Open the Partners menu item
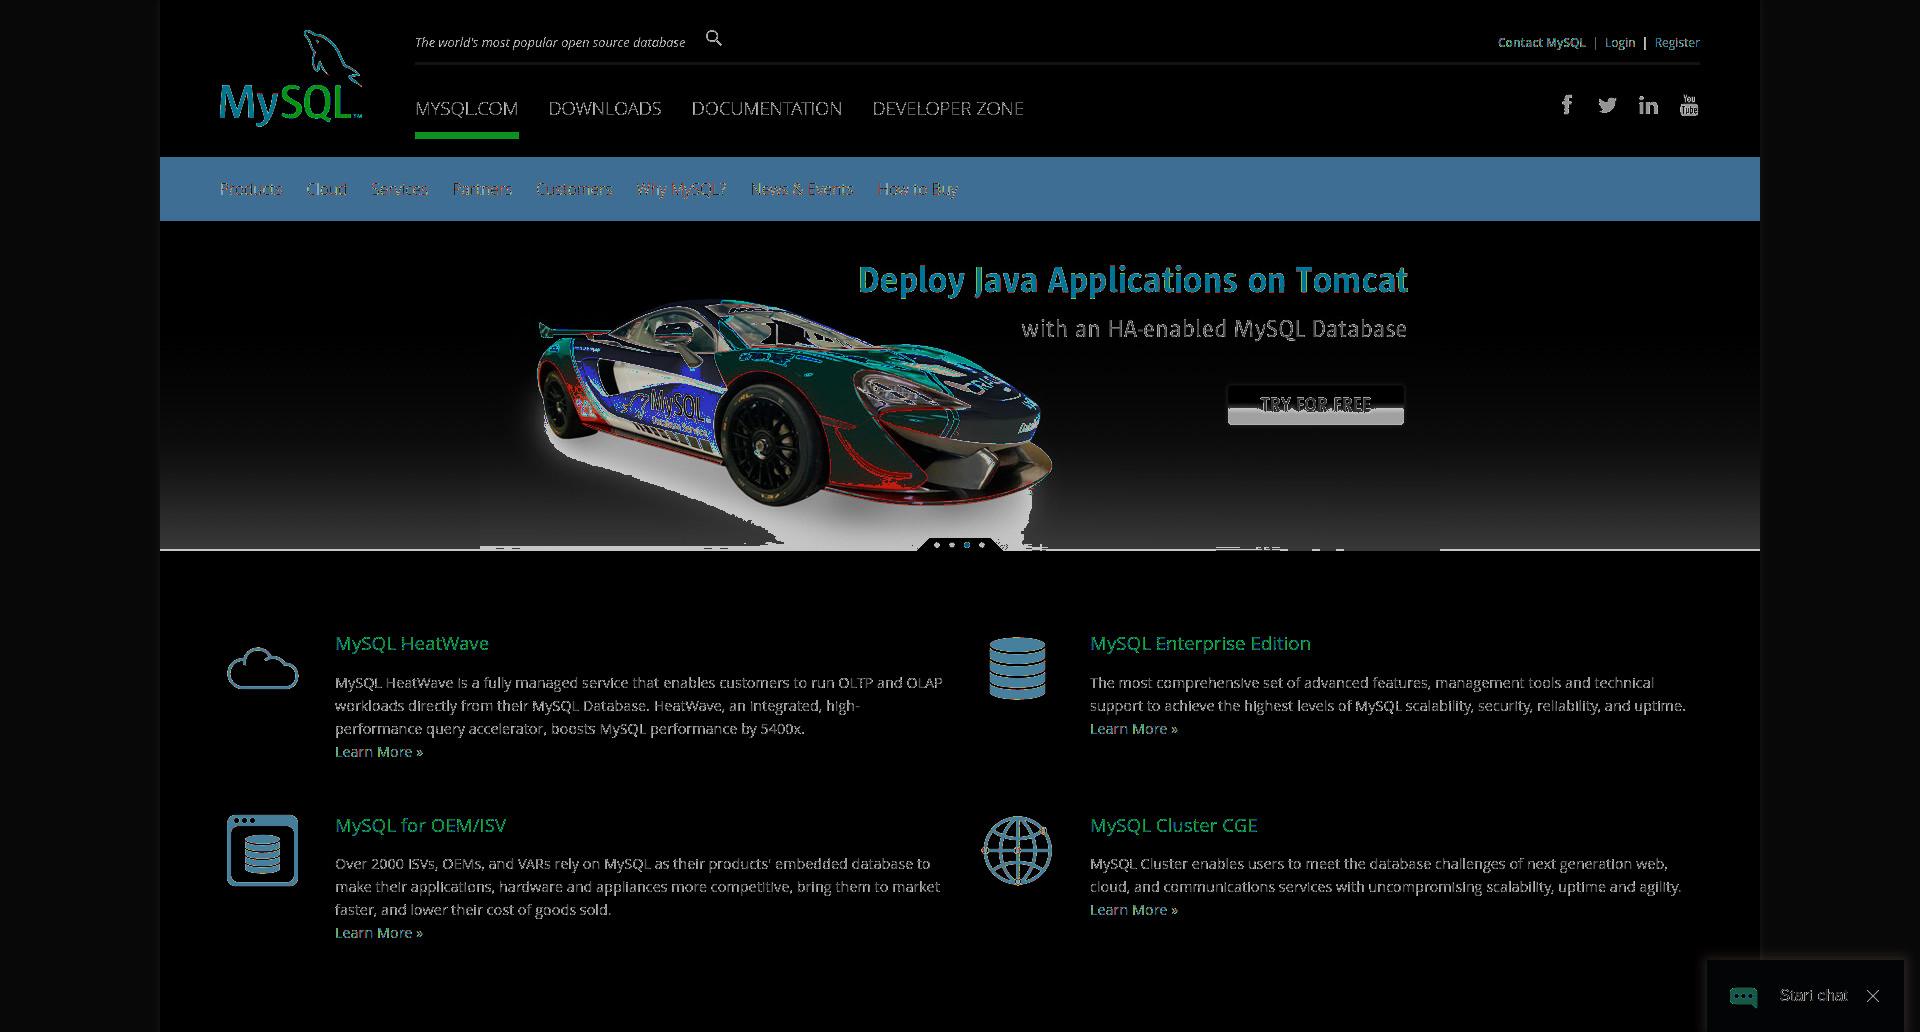 (x=482, y=189)
